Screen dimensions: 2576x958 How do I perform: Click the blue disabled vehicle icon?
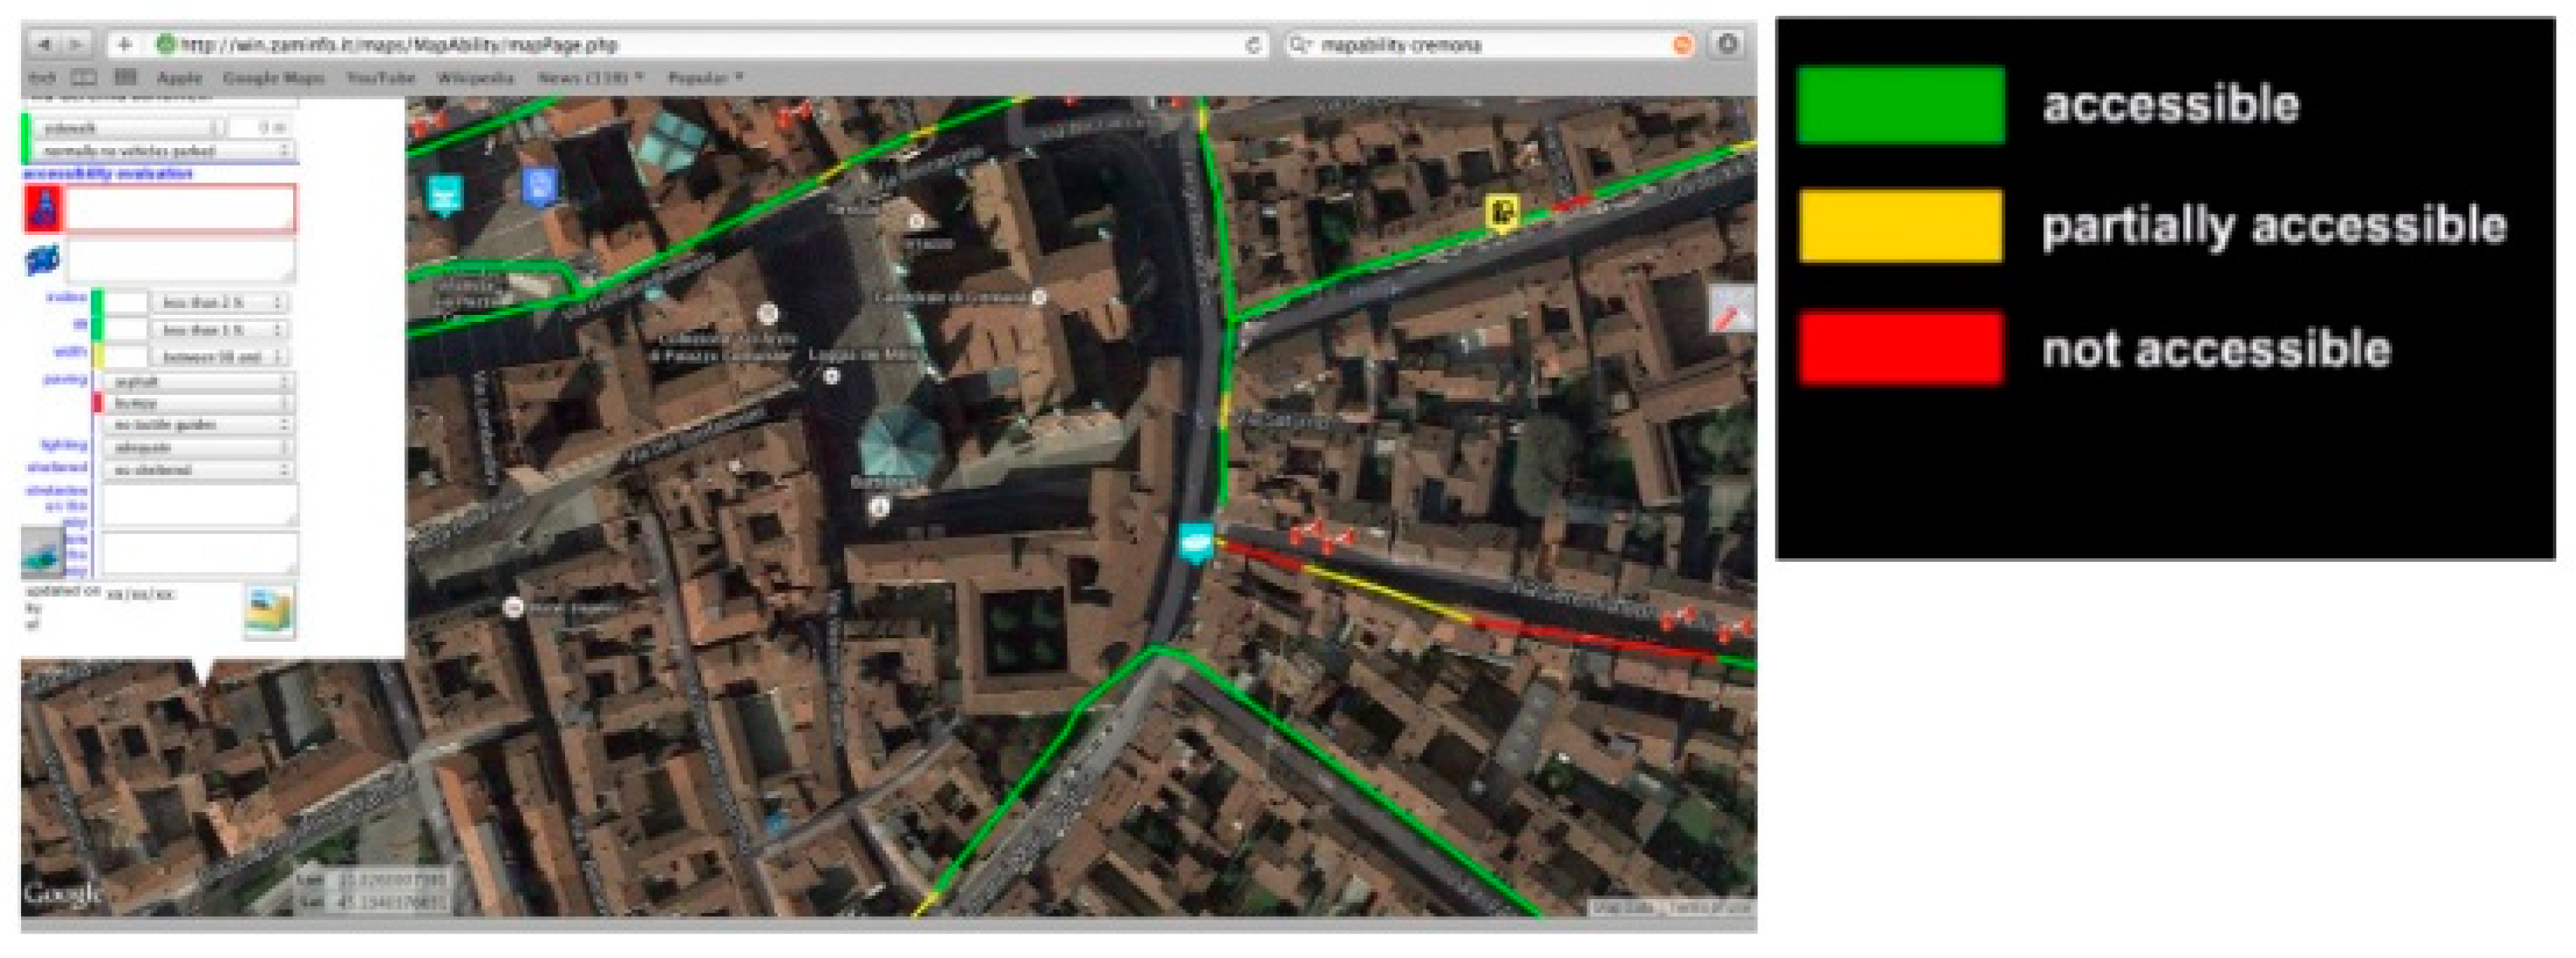(x=42, y=260)
